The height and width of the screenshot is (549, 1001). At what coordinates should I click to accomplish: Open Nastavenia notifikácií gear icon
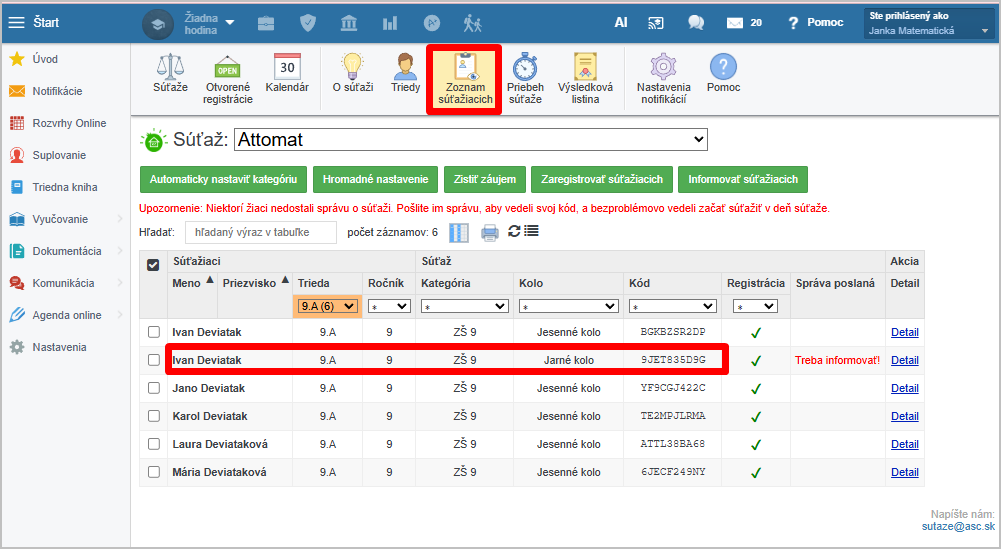(x=663, y=68)
